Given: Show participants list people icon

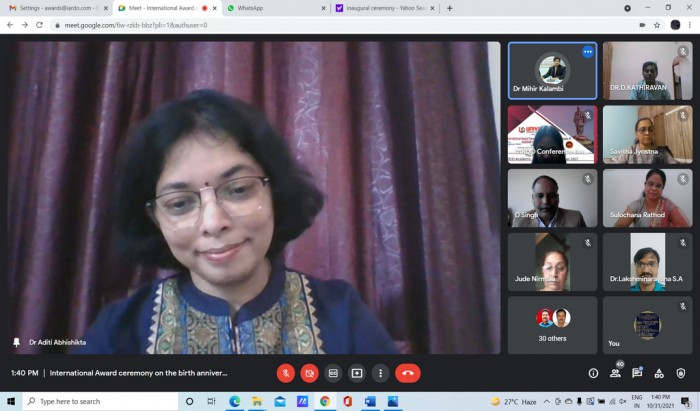Looking at the screenshot, I should coord(615,373).
